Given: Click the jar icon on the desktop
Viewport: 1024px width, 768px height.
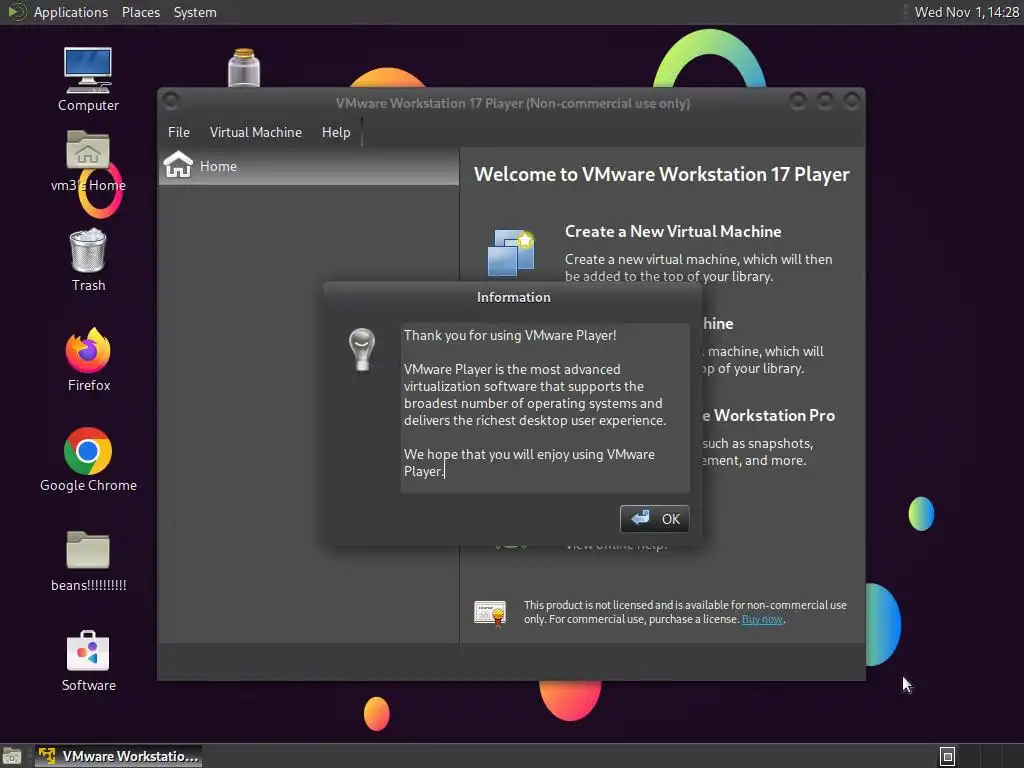Looking at the screenshot, I should [x=244, y=67].
